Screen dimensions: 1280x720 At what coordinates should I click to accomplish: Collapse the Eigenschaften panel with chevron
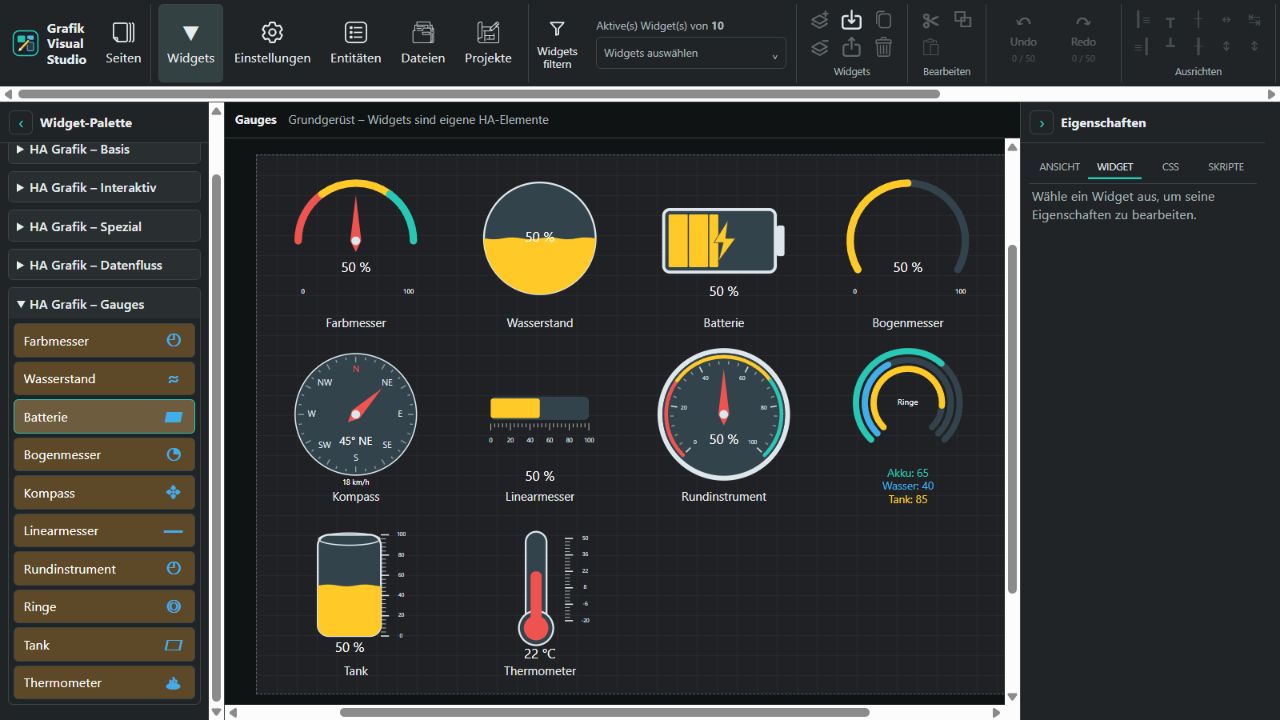point(1042,123)
